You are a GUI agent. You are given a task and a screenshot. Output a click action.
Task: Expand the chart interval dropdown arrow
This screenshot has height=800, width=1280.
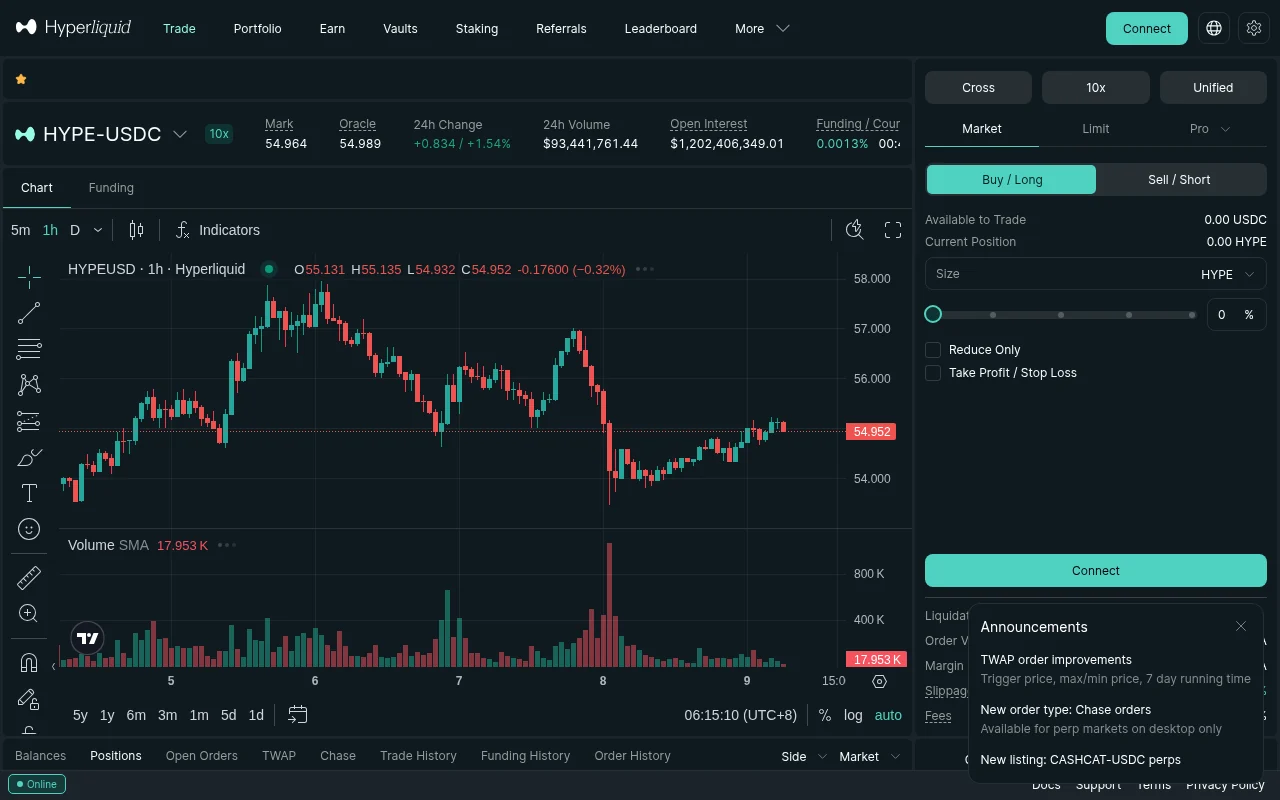point(98,230)
